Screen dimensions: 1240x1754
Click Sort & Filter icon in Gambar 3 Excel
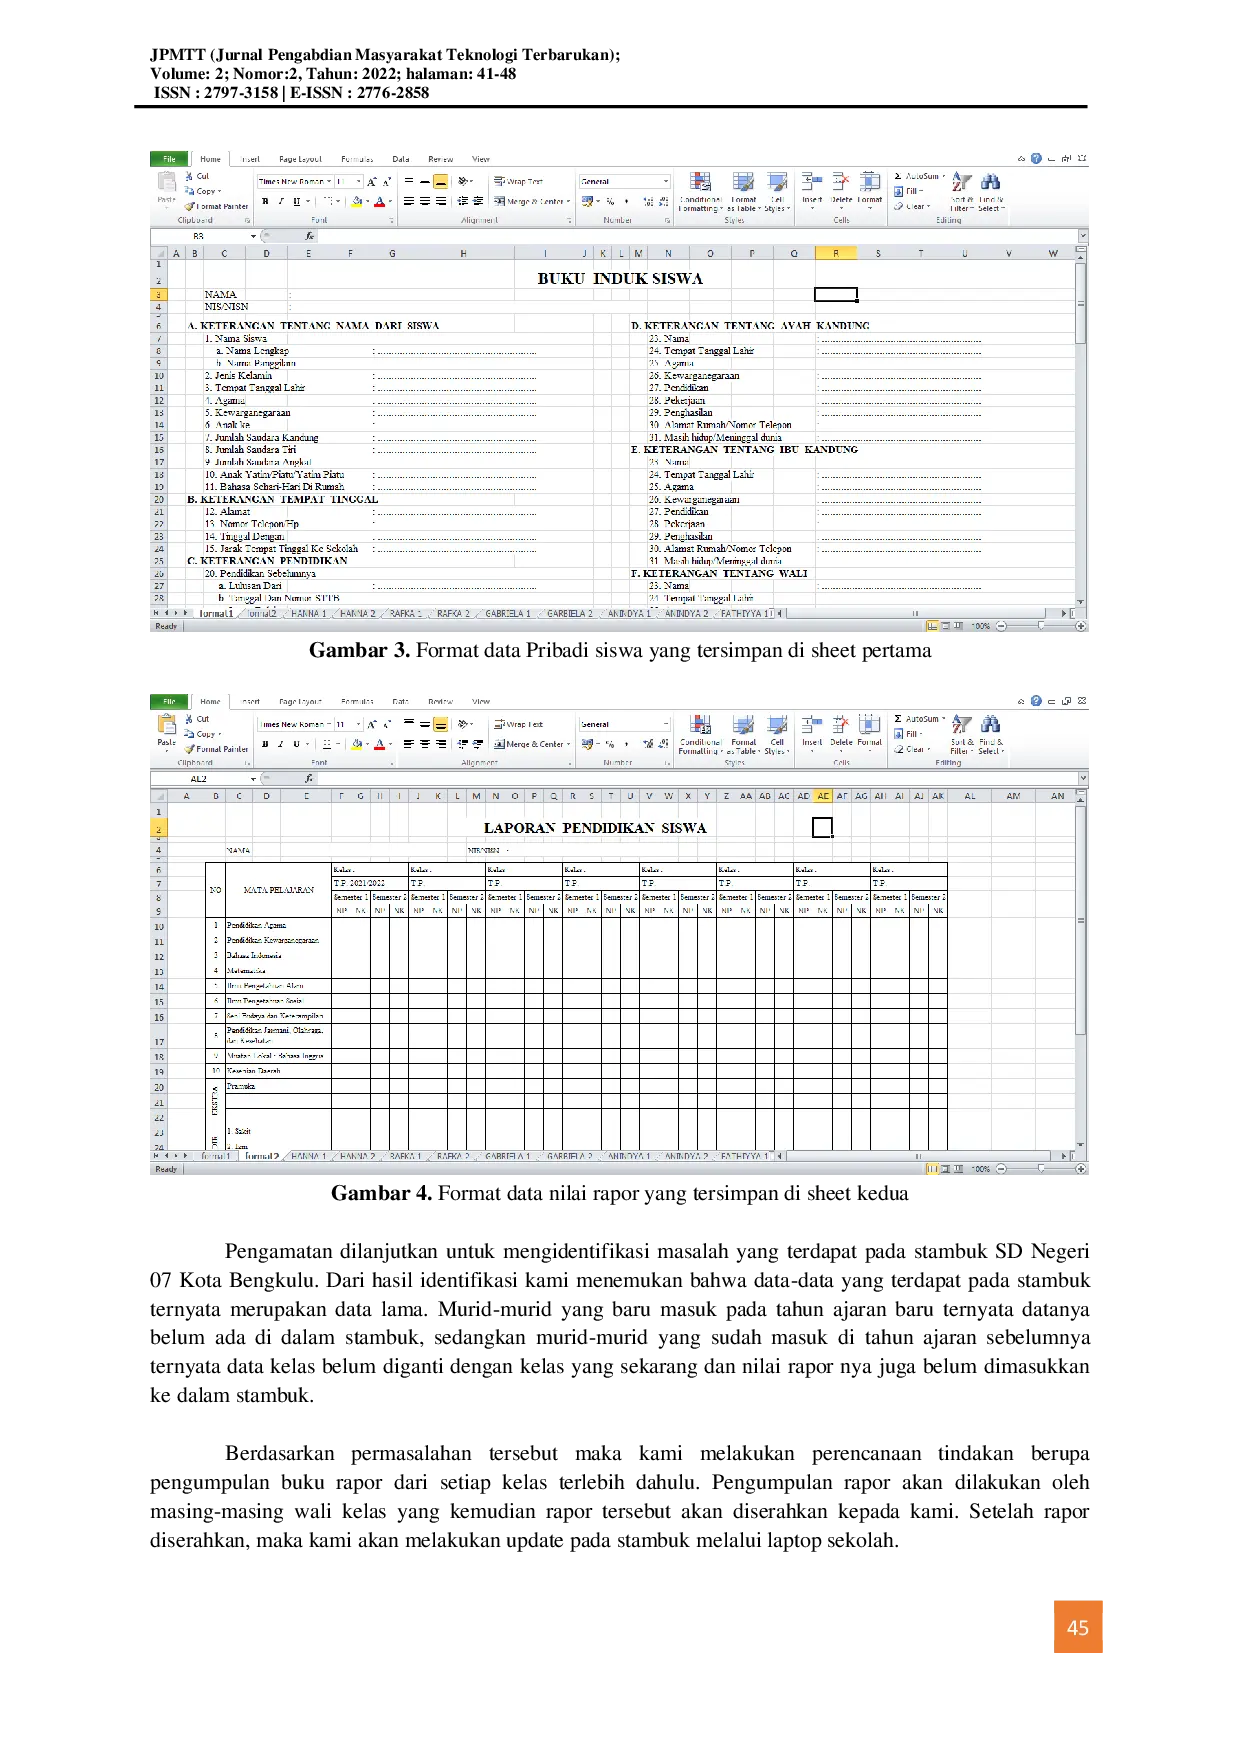click(x=961, y=182)
